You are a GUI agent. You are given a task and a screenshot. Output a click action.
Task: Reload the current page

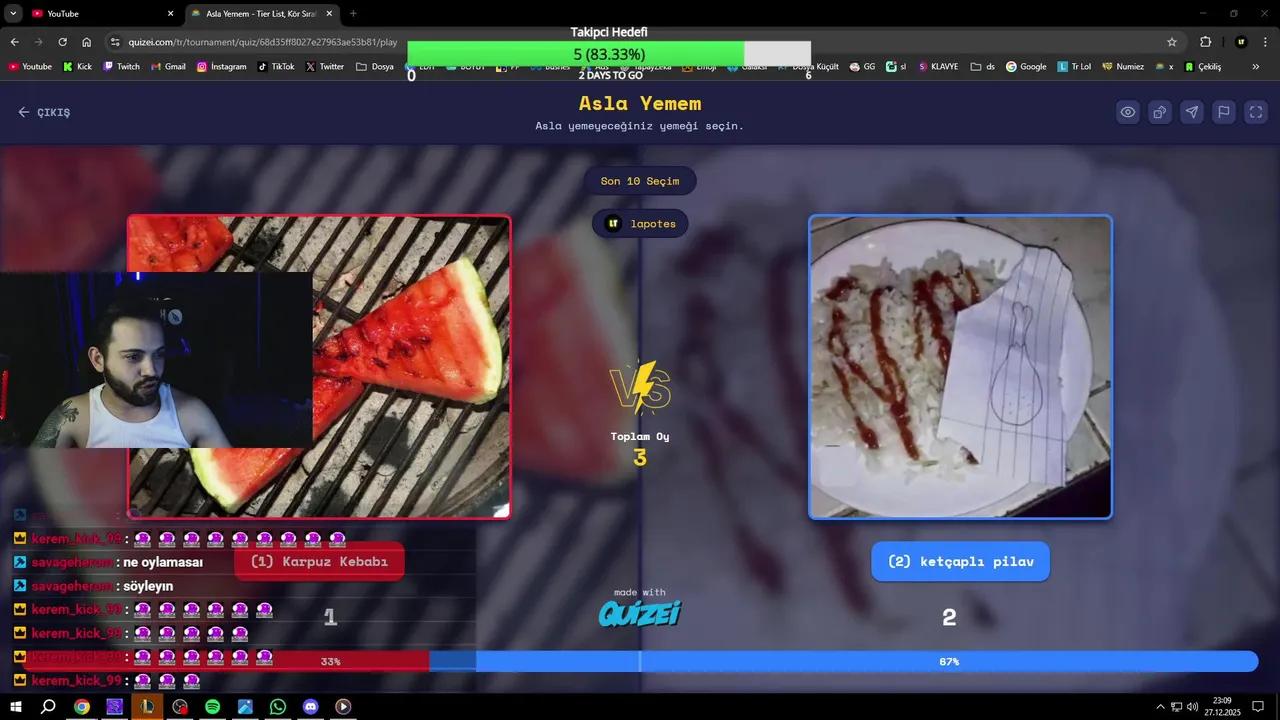coord(62,42)
